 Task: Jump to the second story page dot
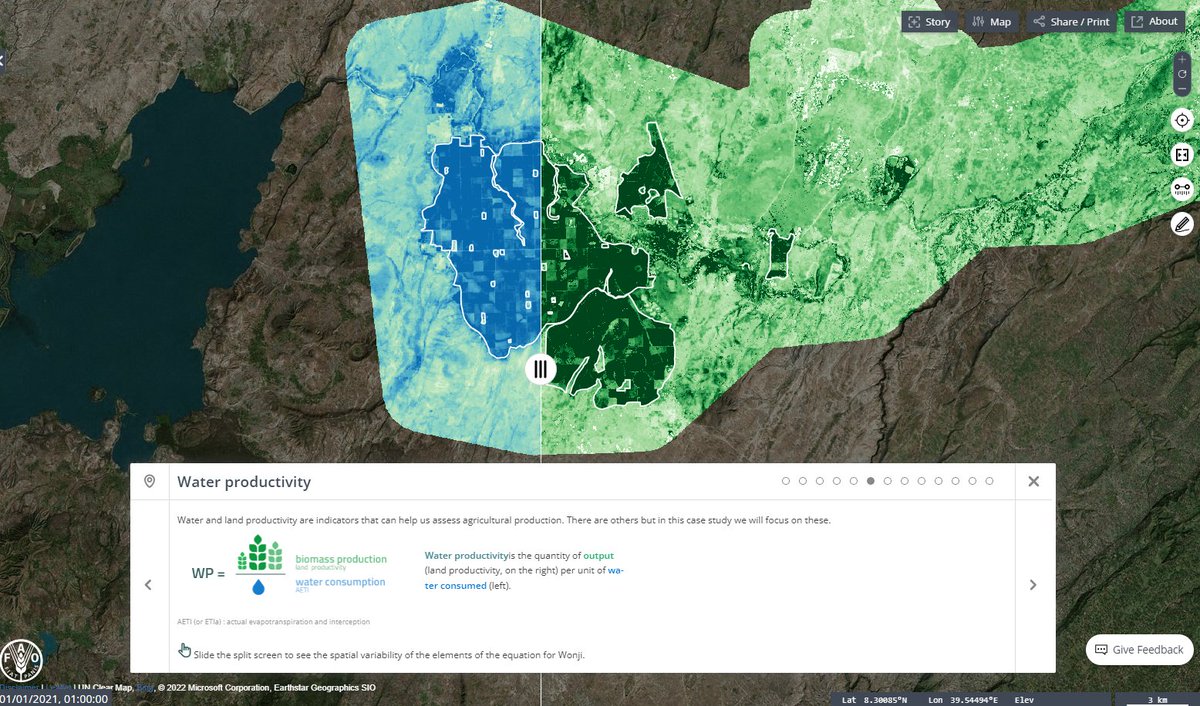click(803, 481)
